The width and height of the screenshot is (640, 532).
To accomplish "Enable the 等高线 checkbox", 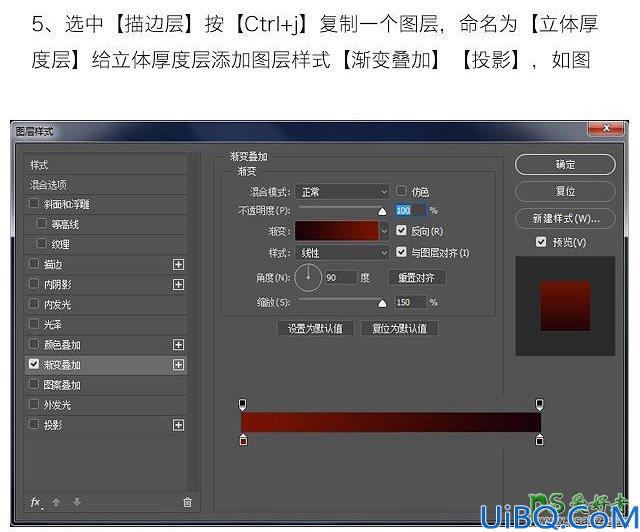I will [41, 223].
